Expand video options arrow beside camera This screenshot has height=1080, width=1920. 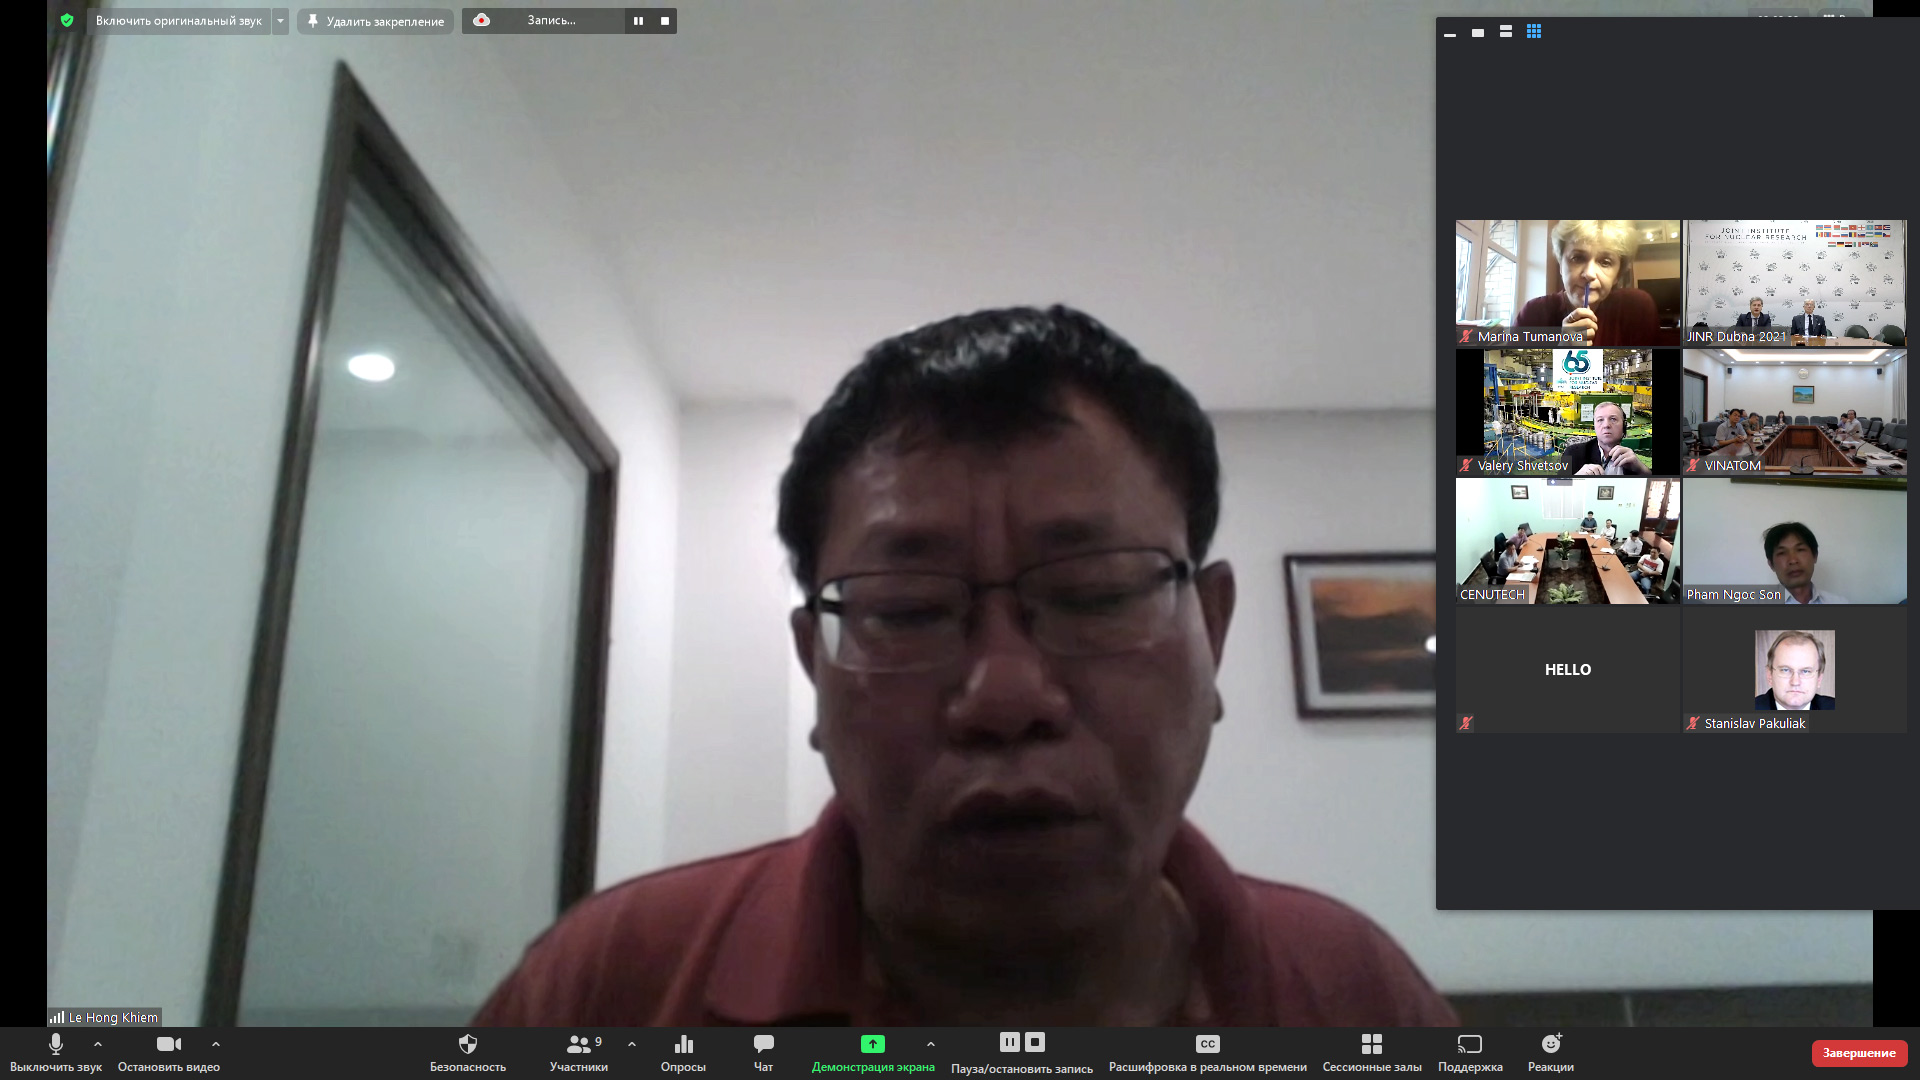[216, 1044]
